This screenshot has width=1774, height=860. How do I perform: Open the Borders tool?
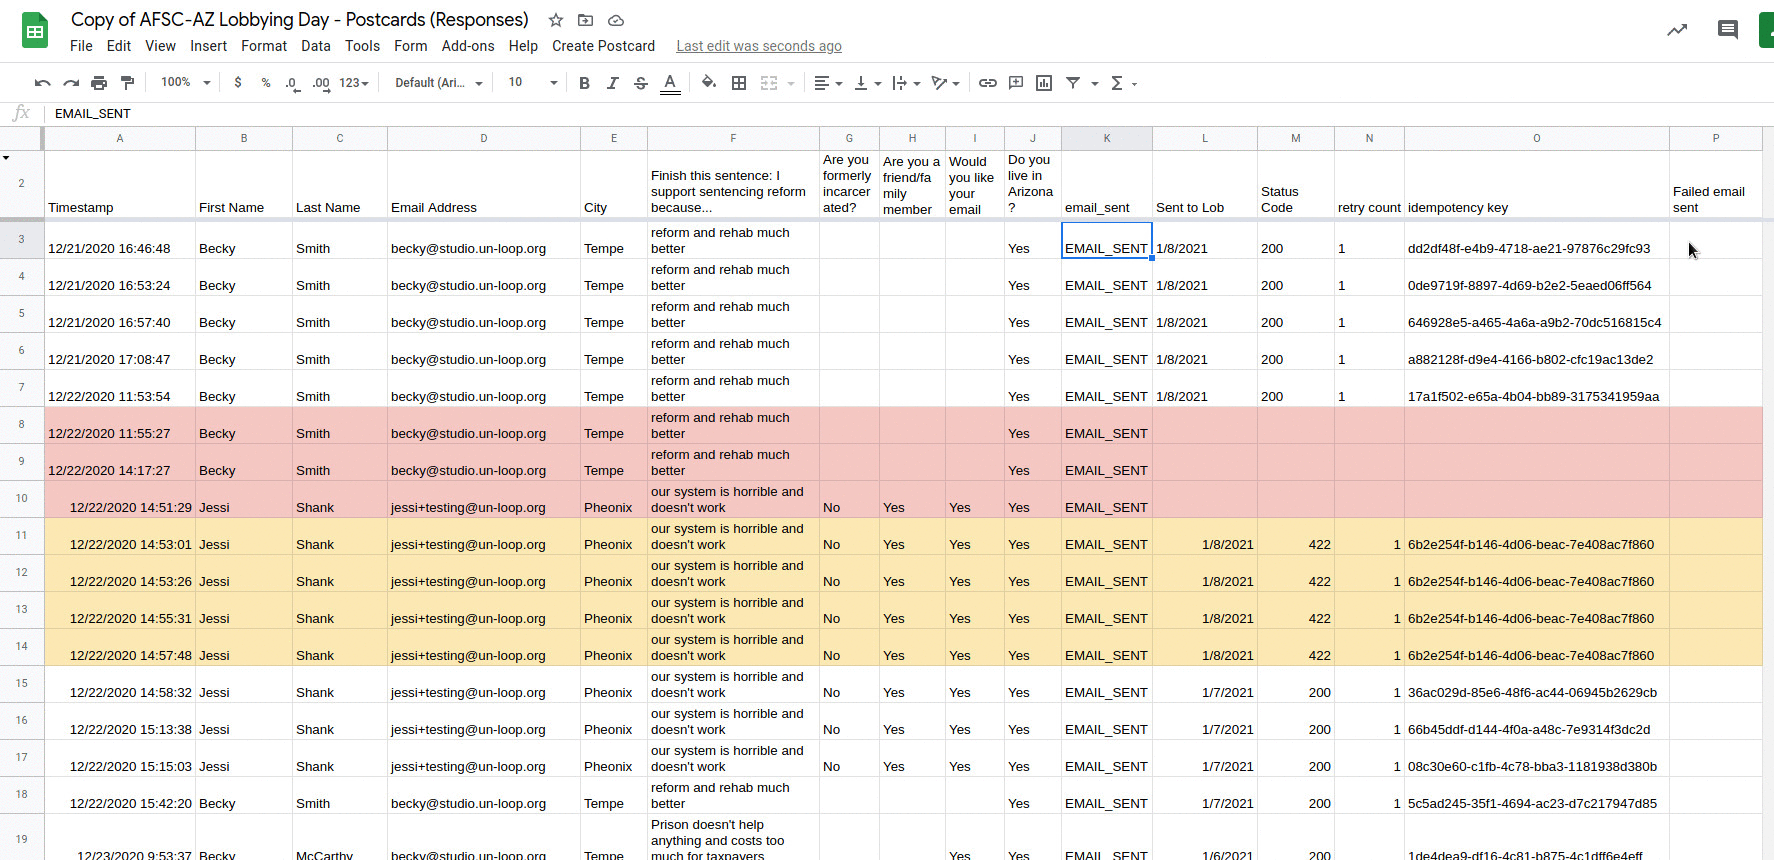739,83
